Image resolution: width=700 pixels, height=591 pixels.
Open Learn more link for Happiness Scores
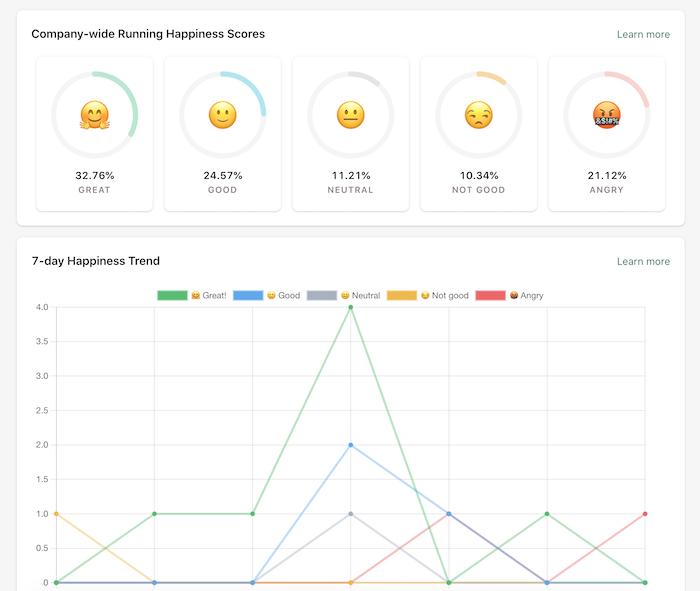pos(643,34)
